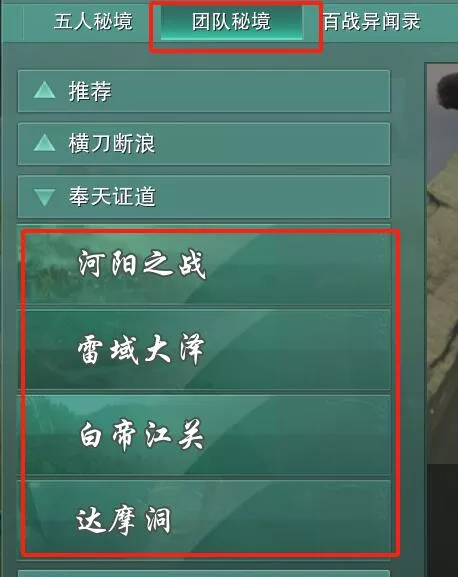The width and height of the screenshot is (458, 577).
Task: Open the 达摩洞 raid entry
Action: coord(204,520)
